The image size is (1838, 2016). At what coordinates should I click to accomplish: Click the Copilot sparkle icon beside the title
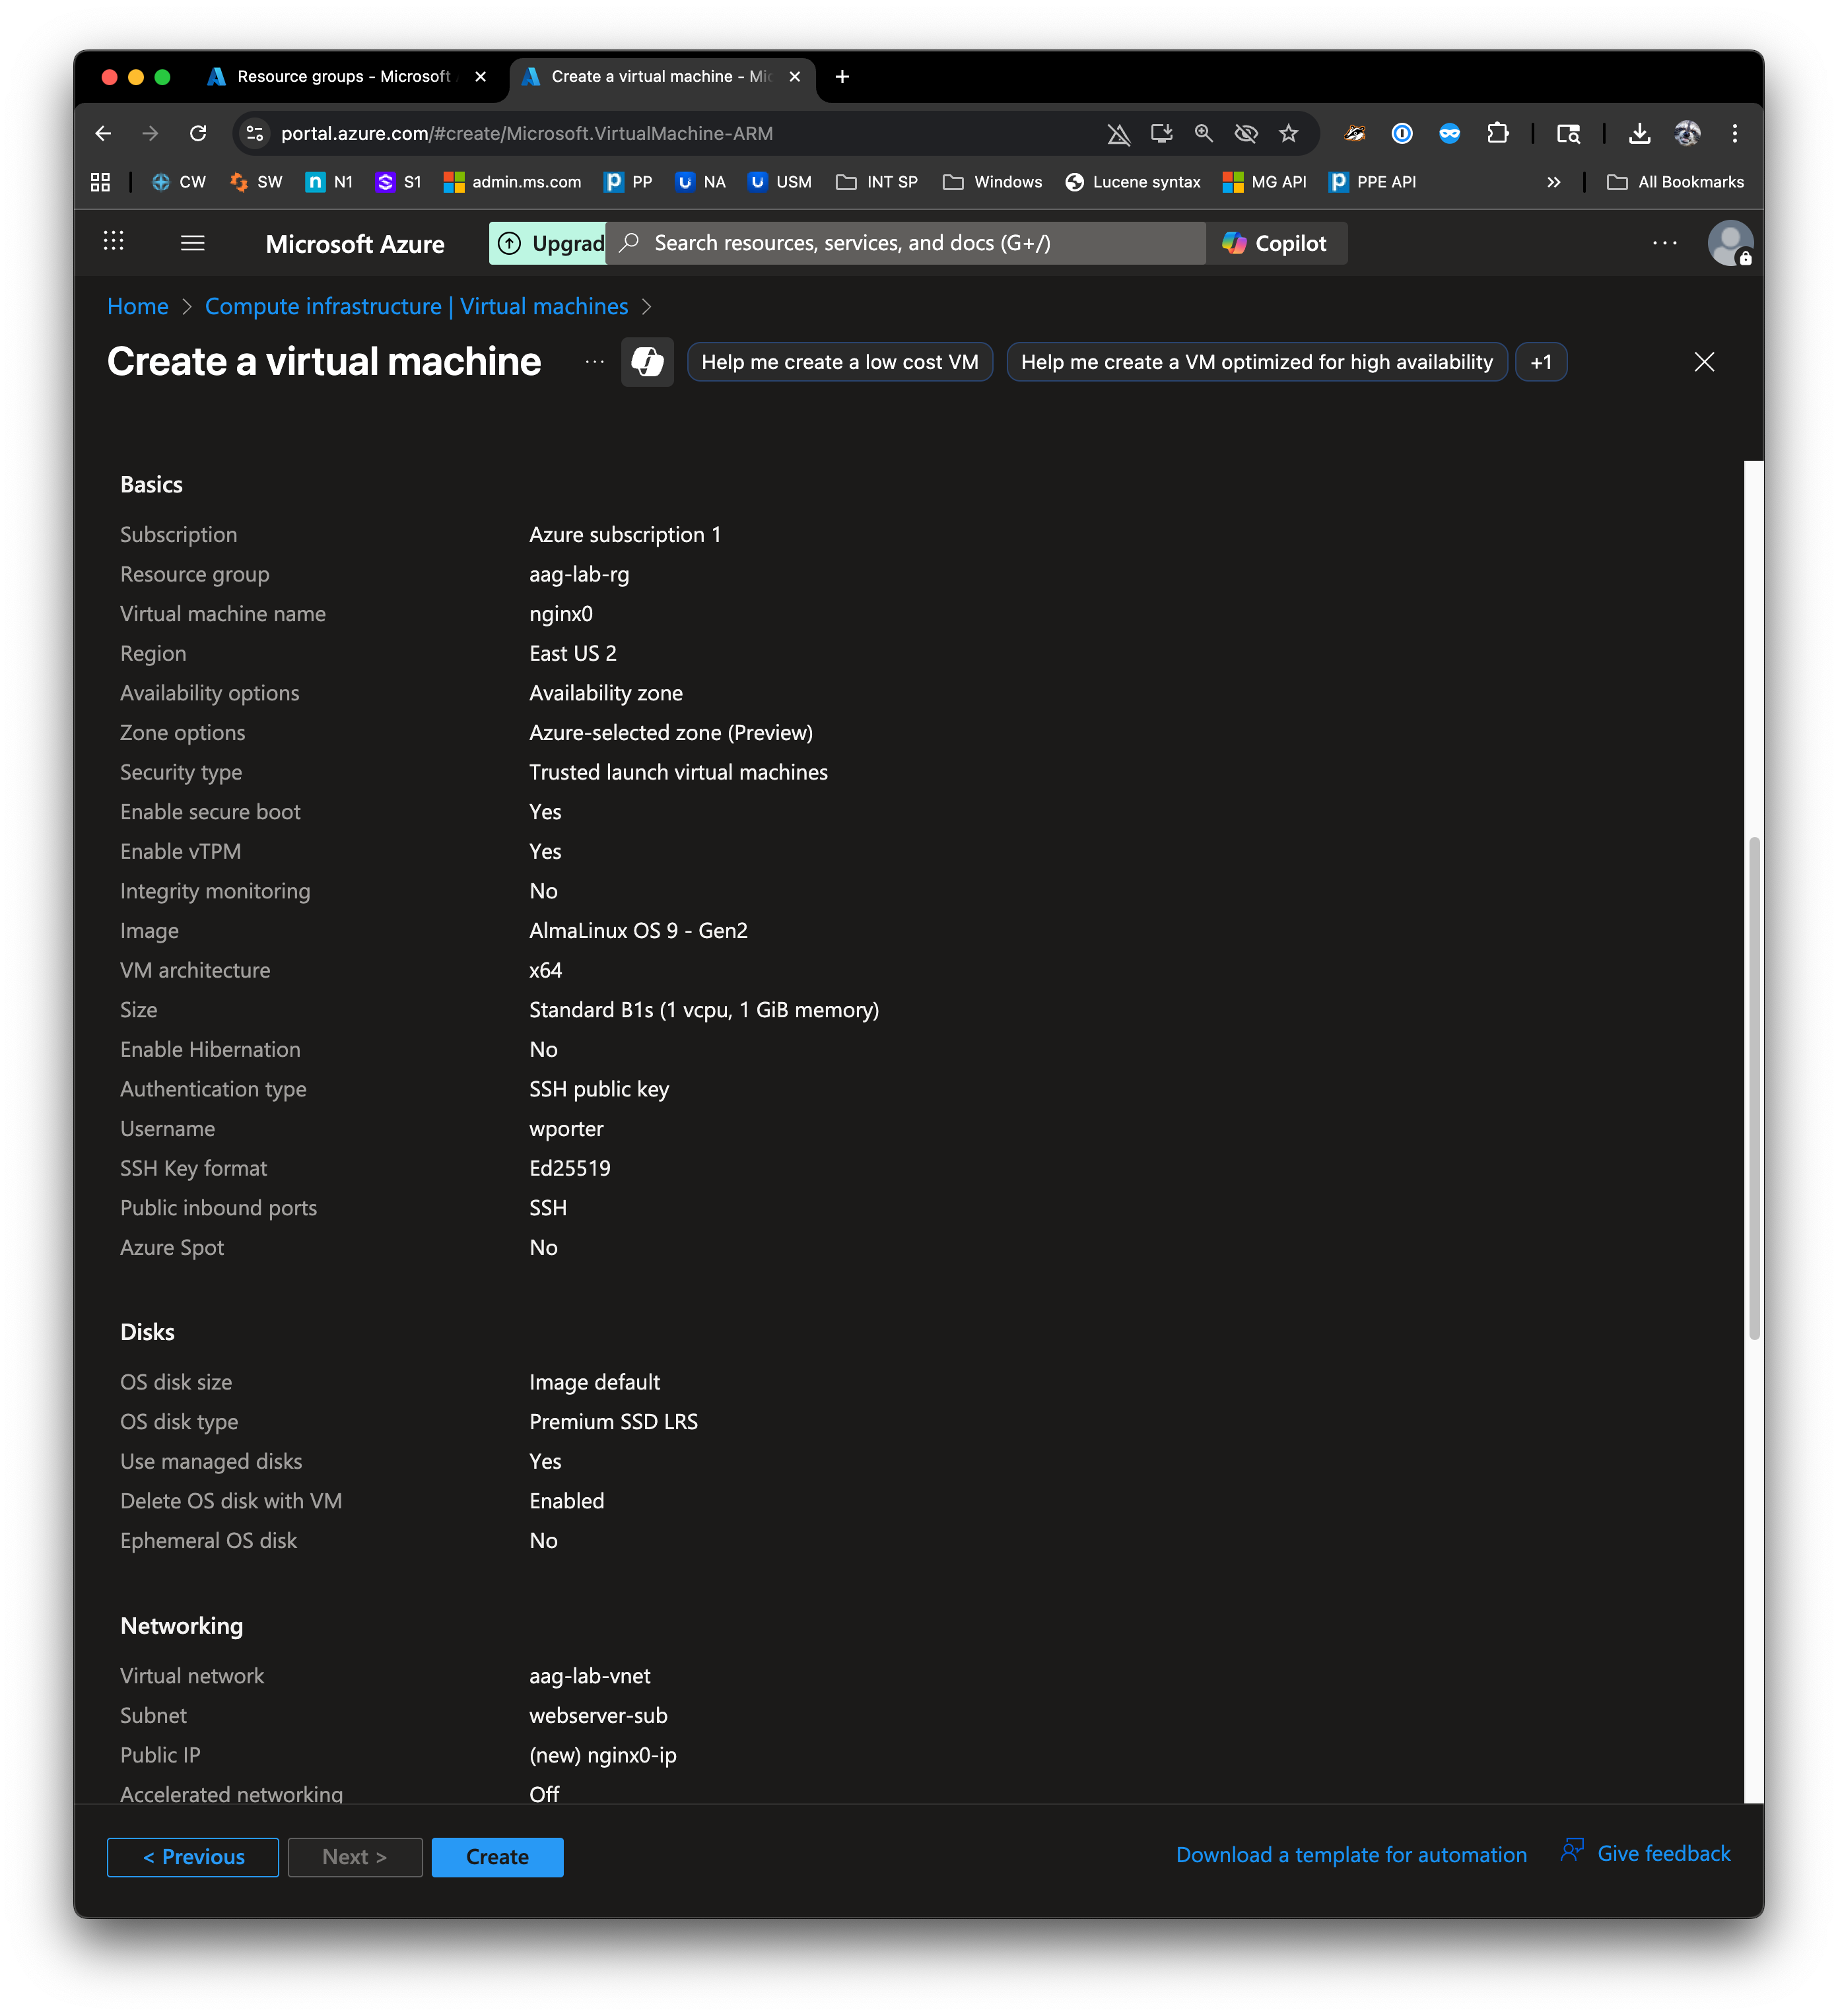pyautogui.click(x=647, y=362)
